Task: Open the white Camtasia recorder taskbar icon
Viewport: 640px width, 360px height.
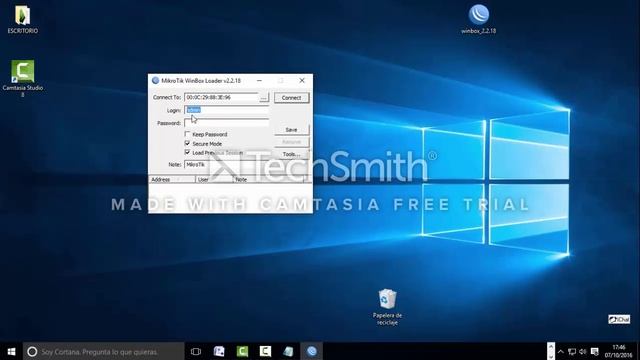Action: 265,351
